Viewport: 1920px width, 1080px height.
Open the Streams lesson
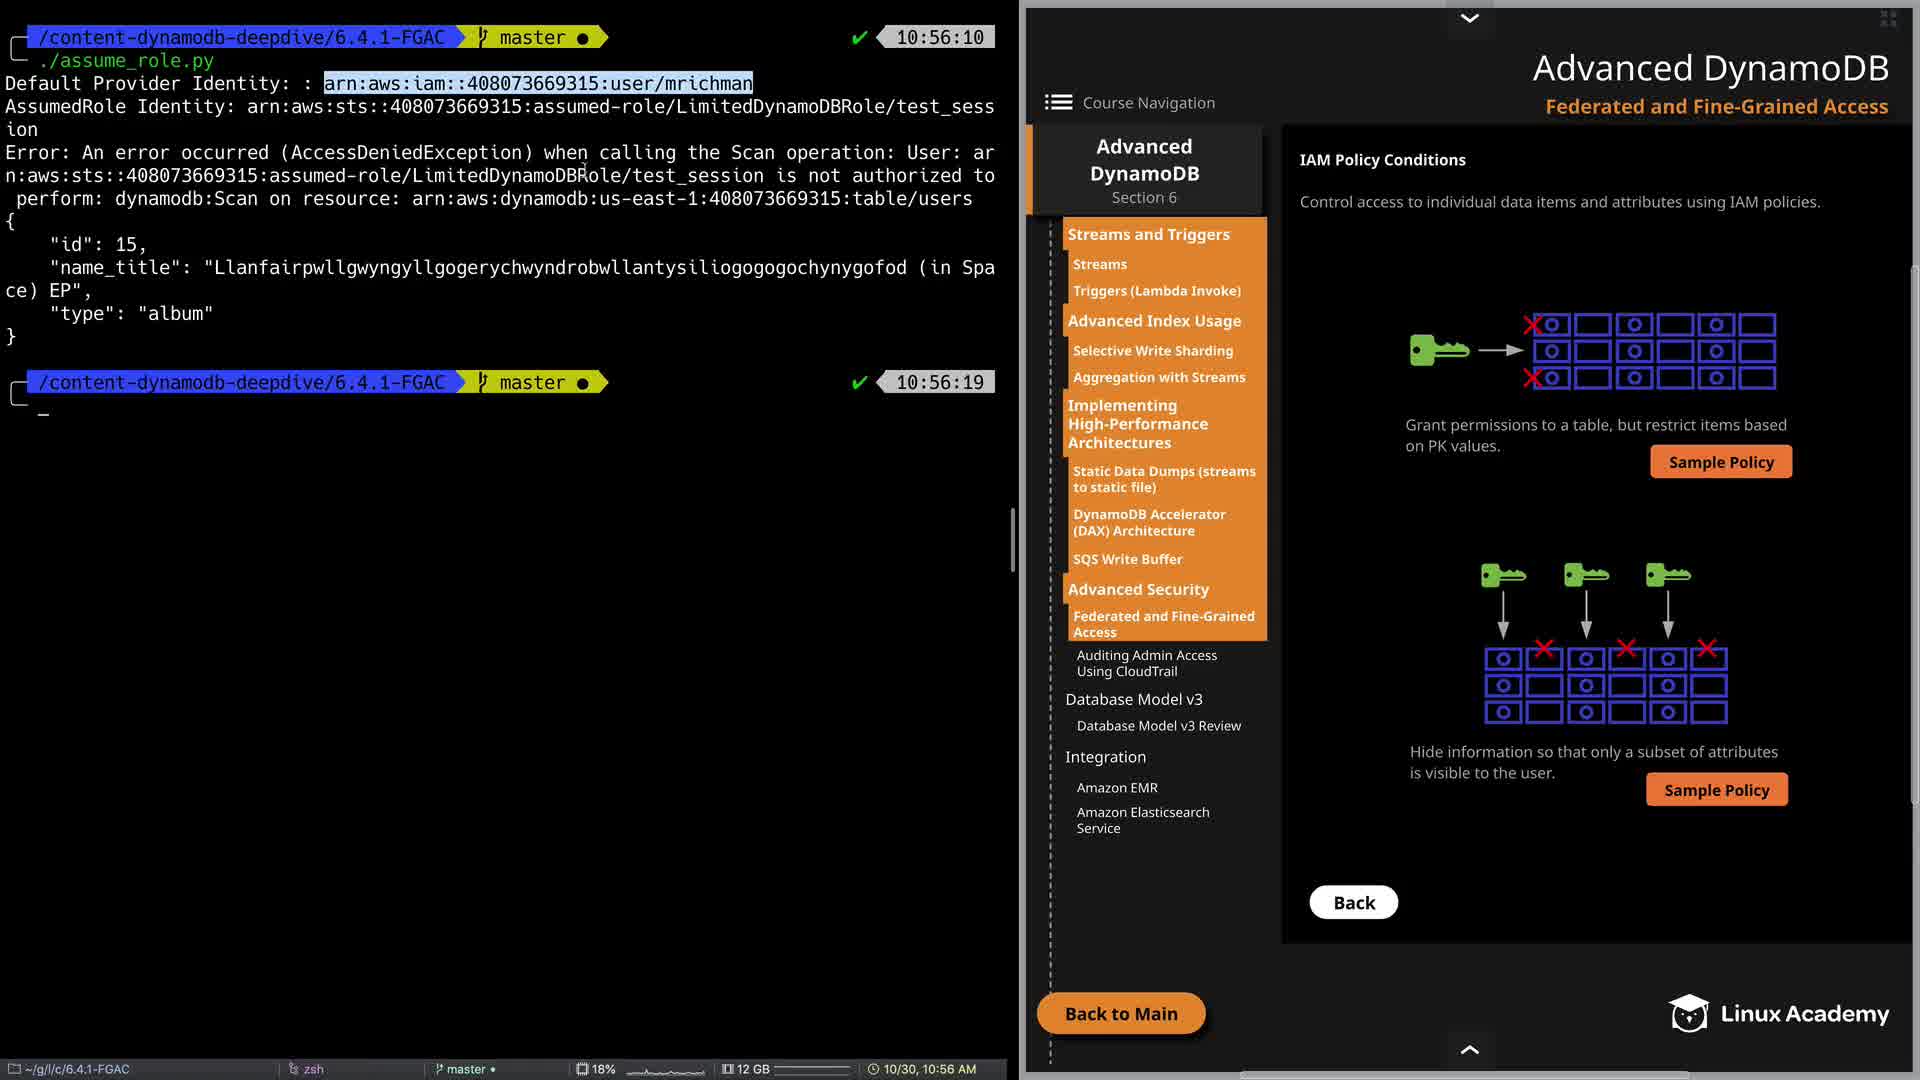(1099, 264)
